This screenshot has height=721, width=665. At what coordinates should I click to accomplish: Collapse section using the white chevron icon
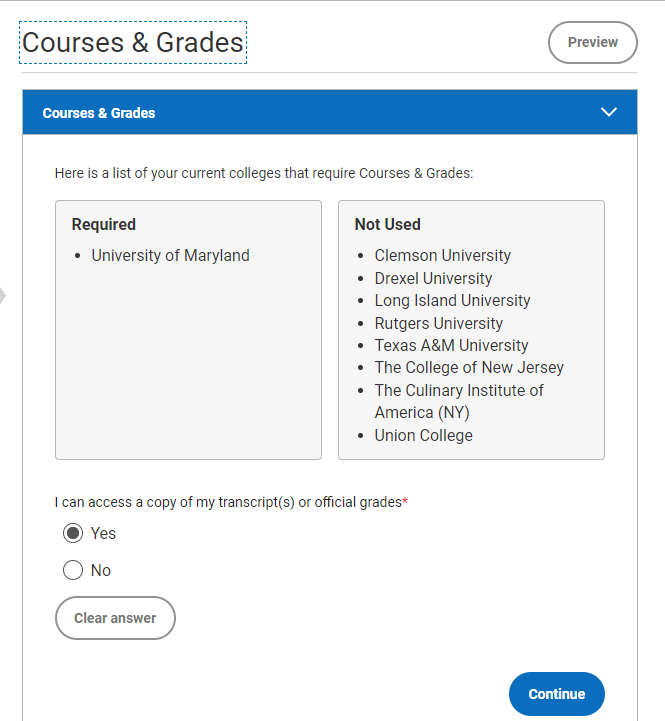608,112
